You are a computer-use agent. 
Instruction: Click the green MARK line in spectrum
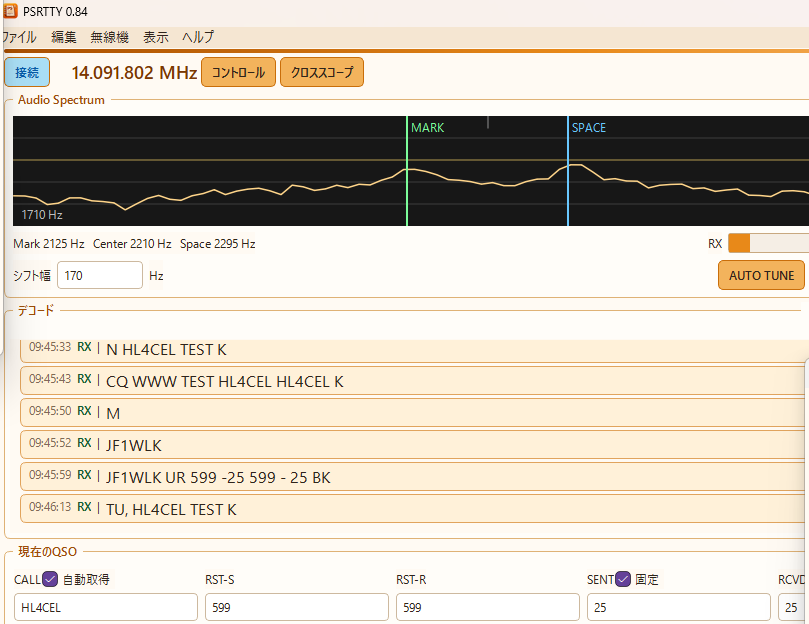[407, 171]
